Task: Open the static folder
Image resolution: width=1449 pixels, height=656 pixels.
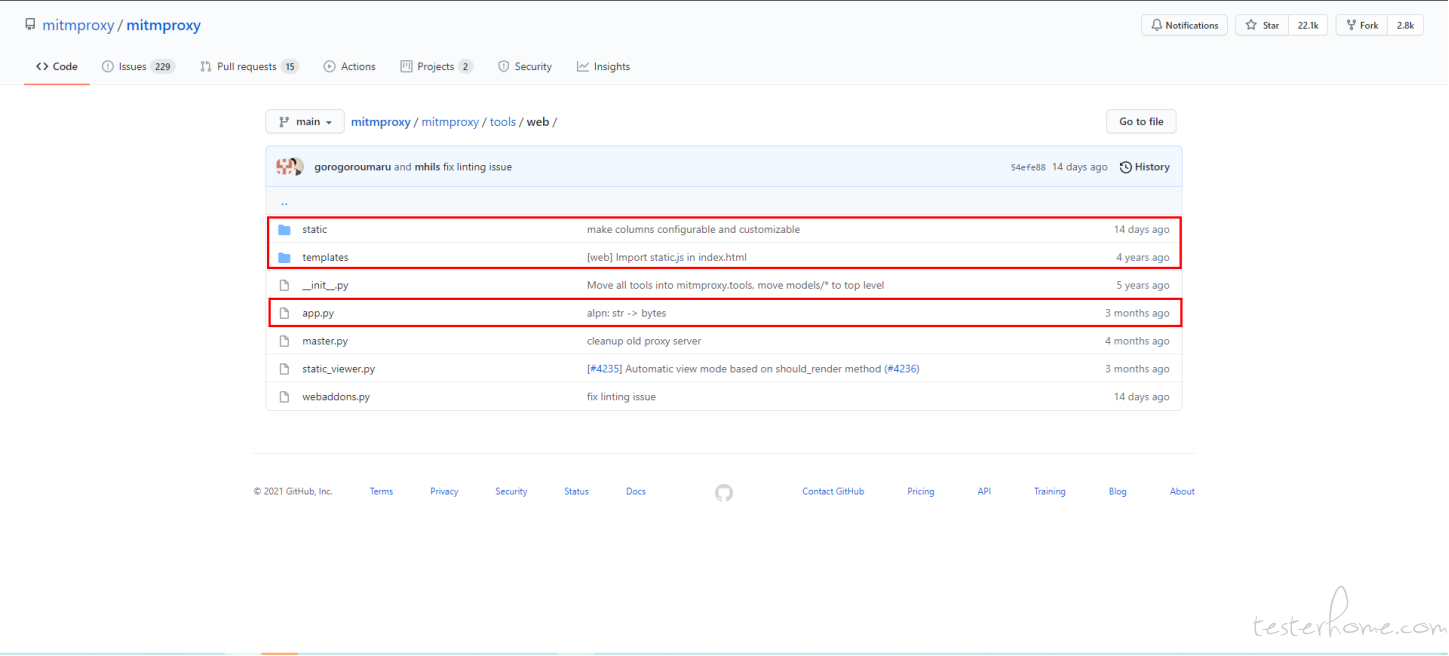Action: click(x=315, y=230)
